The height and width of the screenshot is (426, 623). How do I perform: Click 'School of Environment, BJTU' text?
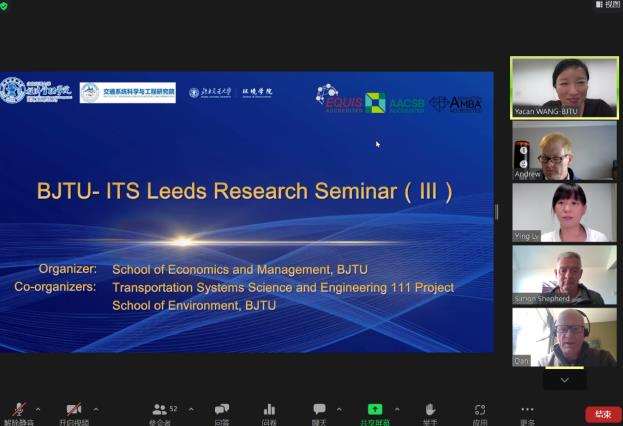click(x=194, y=305)
